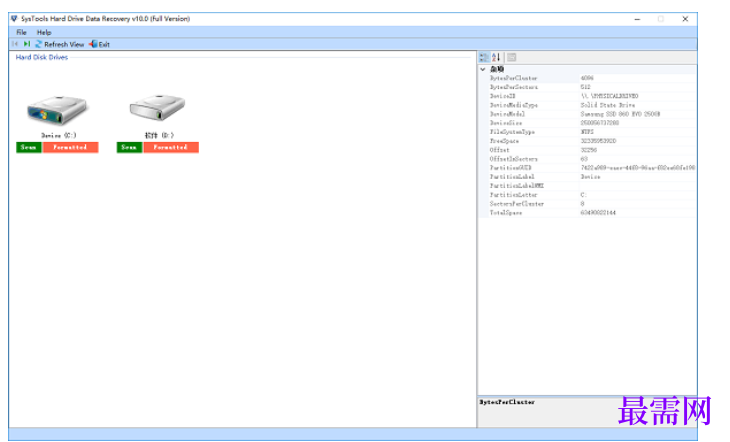Screen dimensions: 730x442
Task: Click the Property Pages icon
Action: (x=511, y=57)
